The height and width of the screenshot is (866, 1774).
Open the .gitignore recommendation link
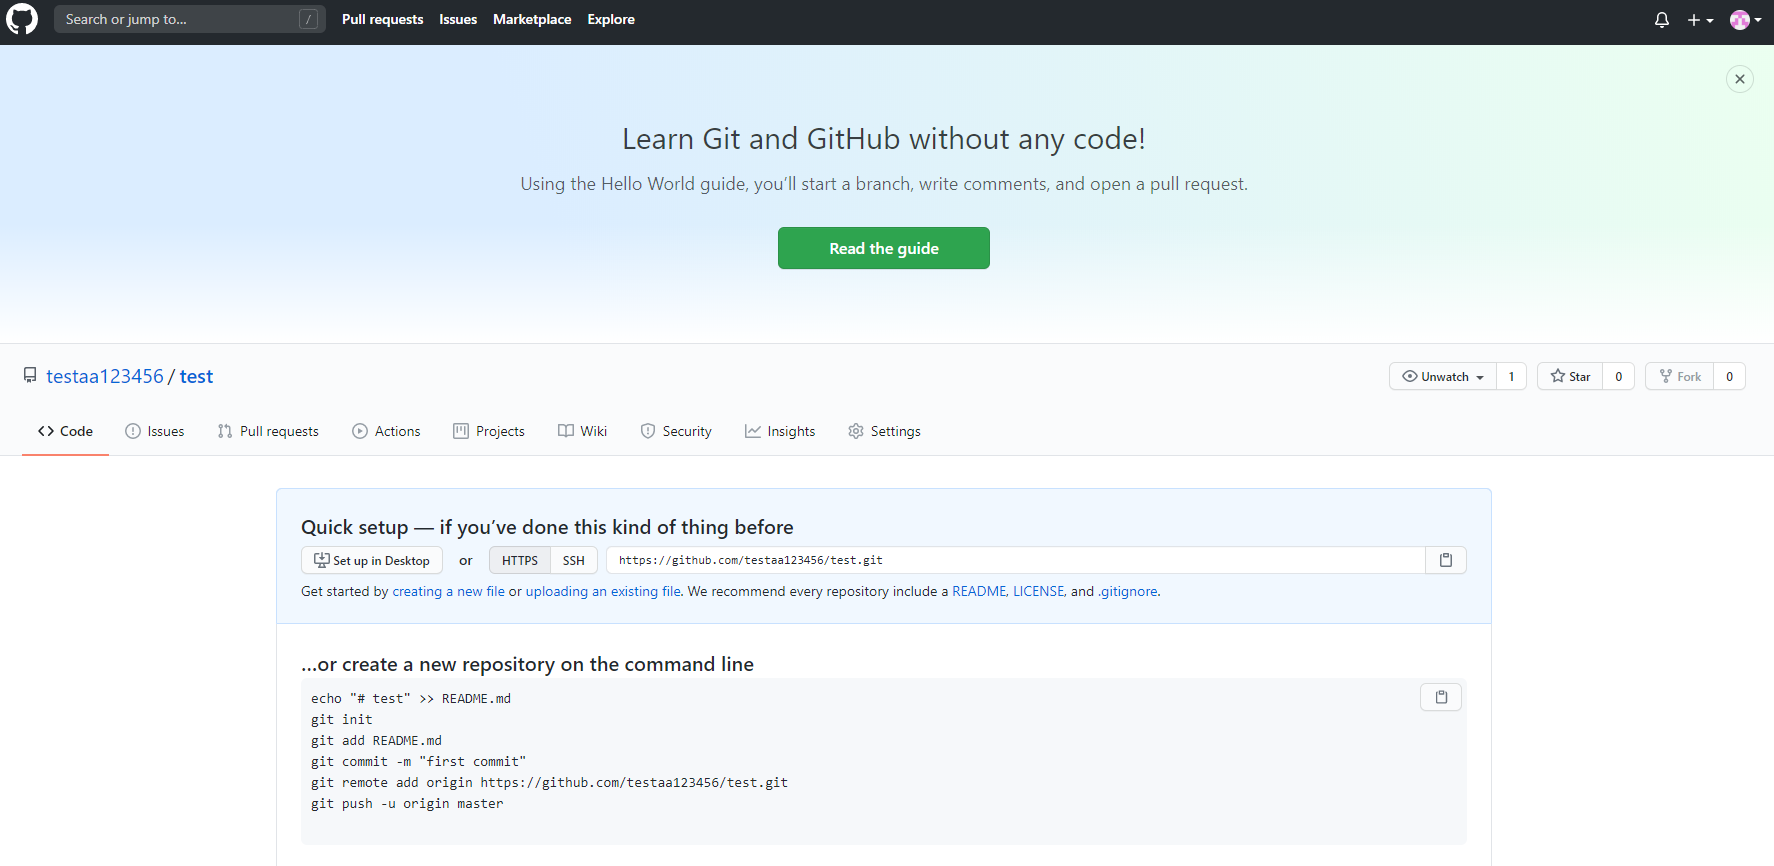point(1128,591)
